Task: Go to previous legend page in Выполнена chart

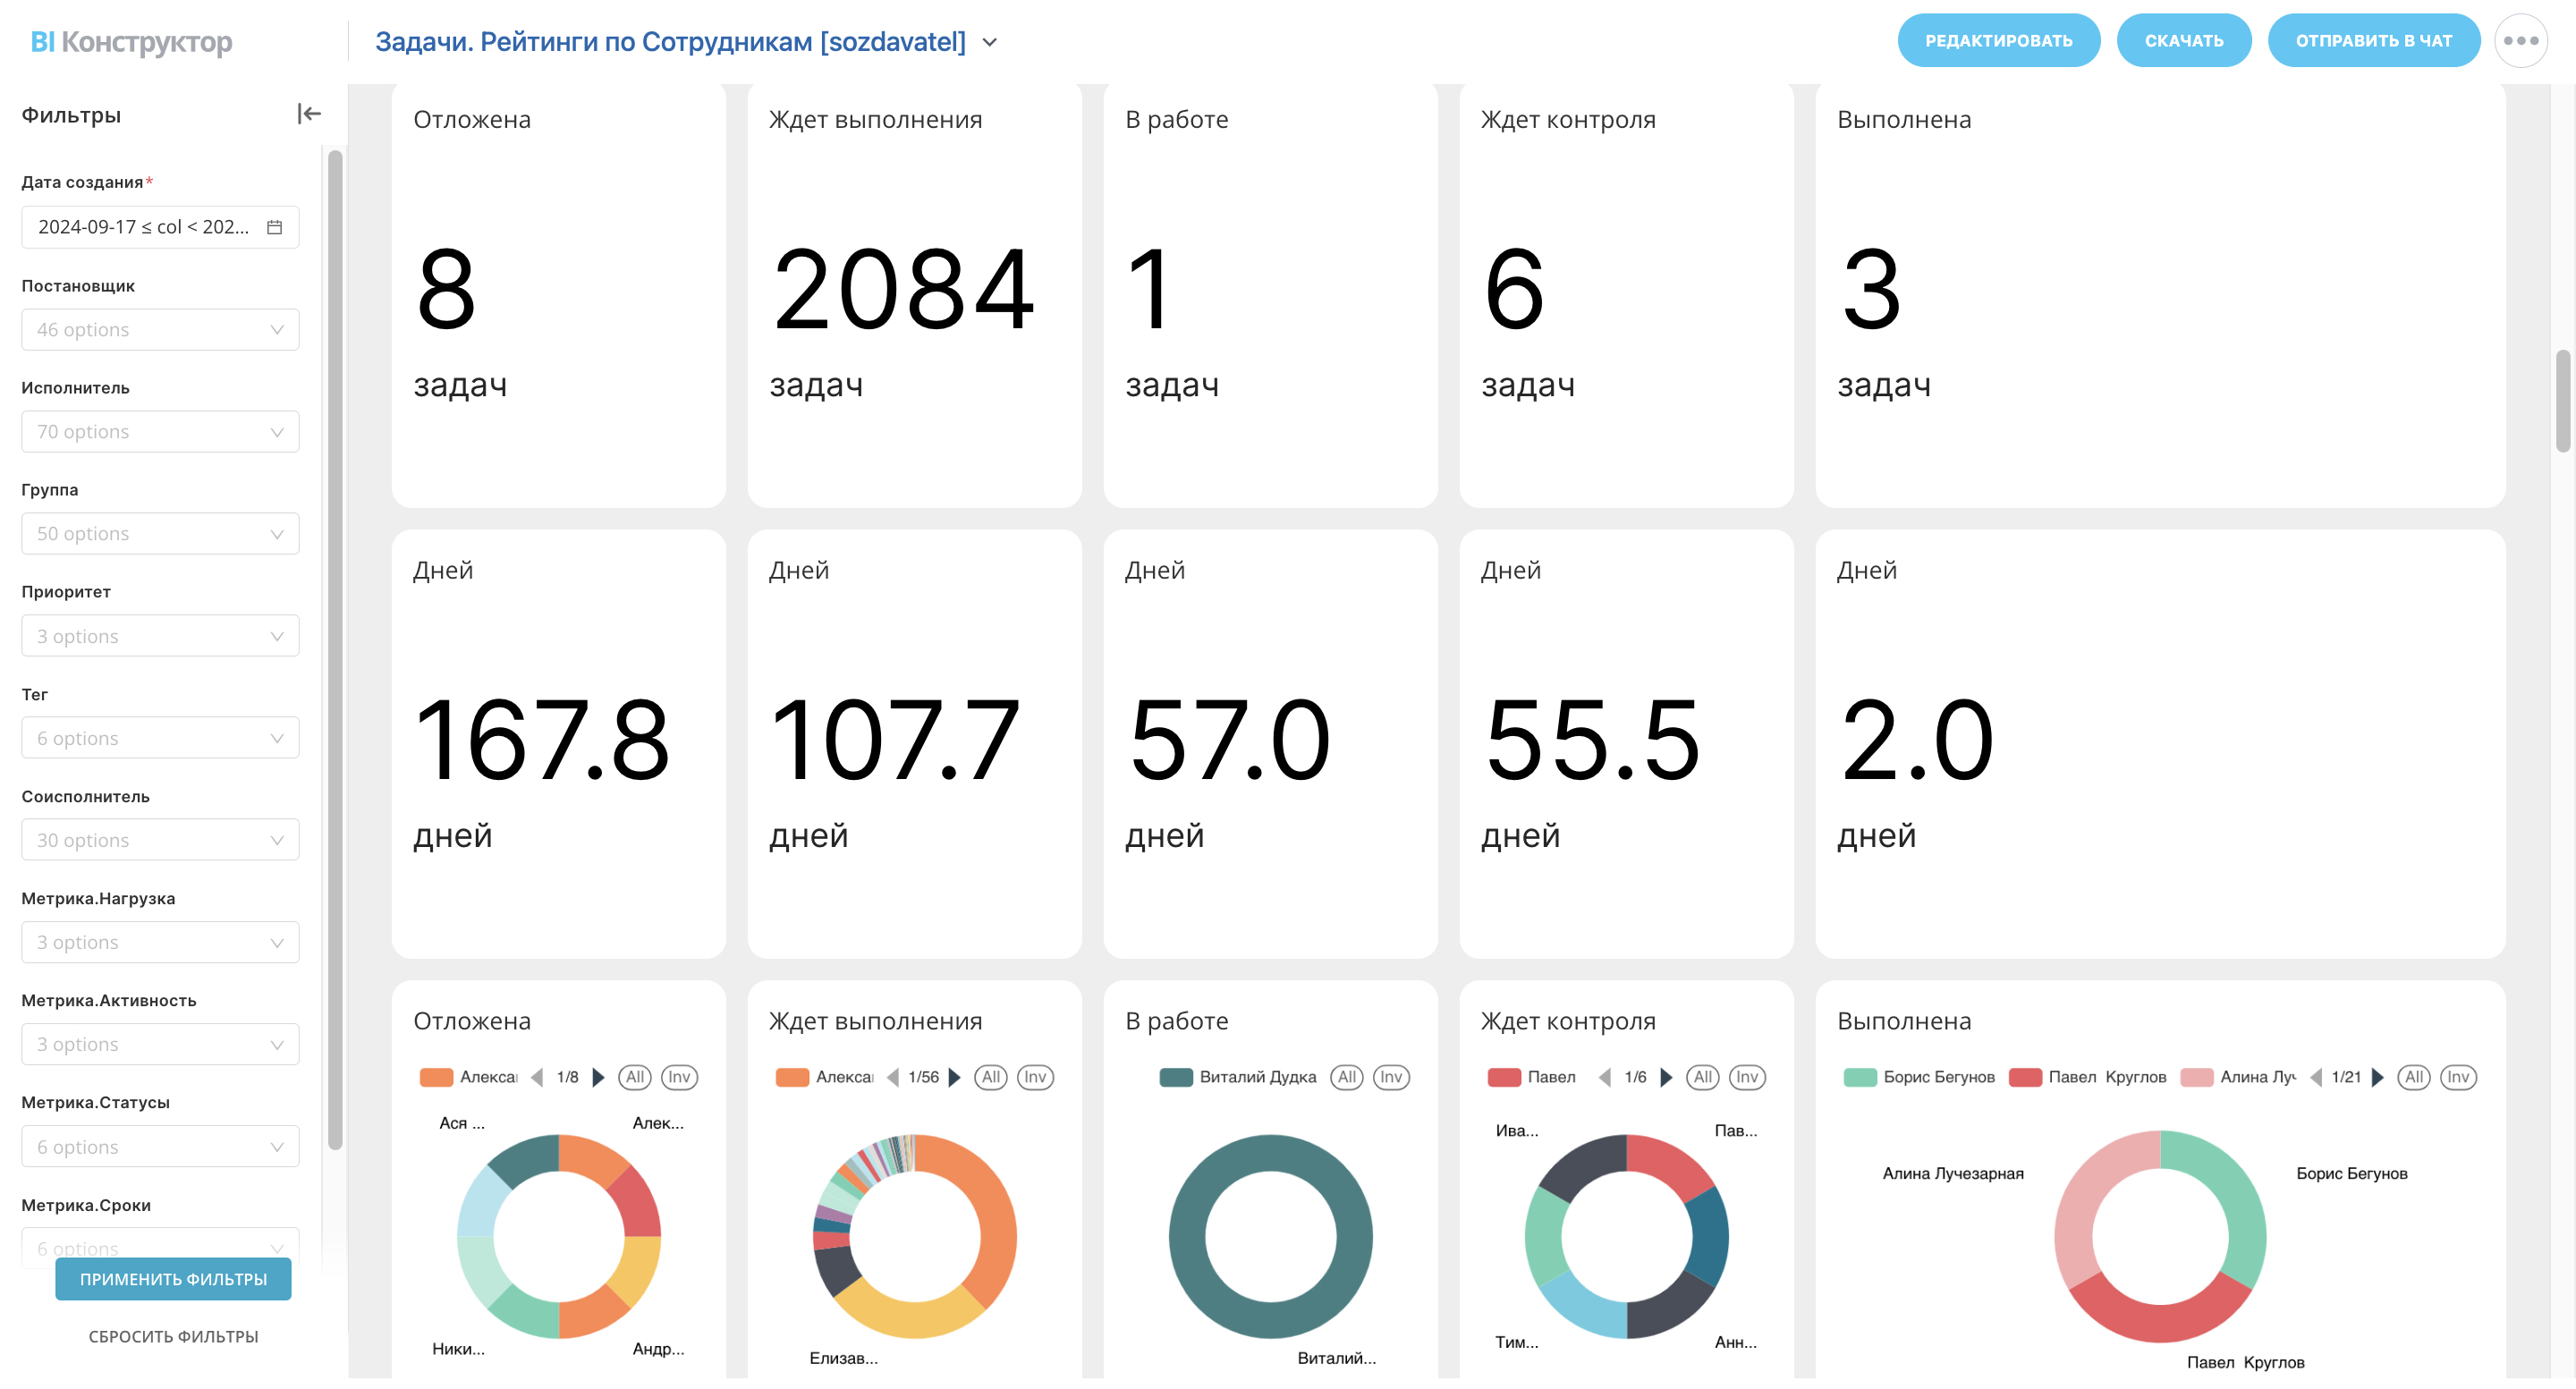Action: click(x=2316, y=1077)
